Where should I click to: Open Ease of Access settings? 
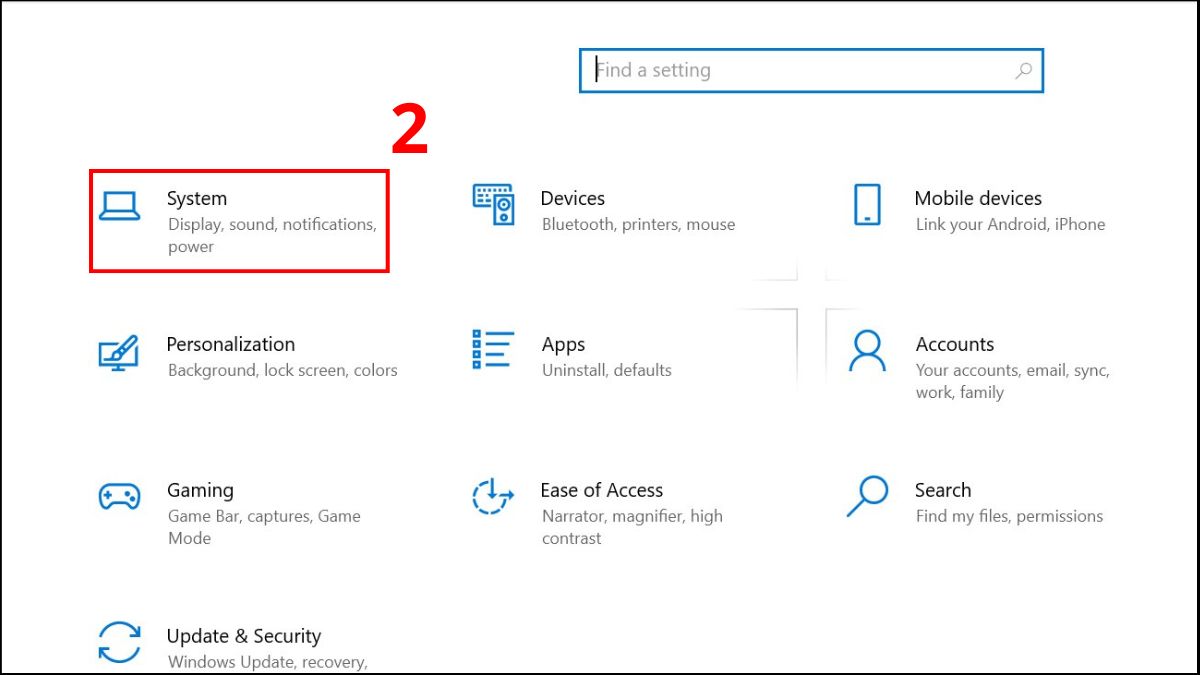602,490
